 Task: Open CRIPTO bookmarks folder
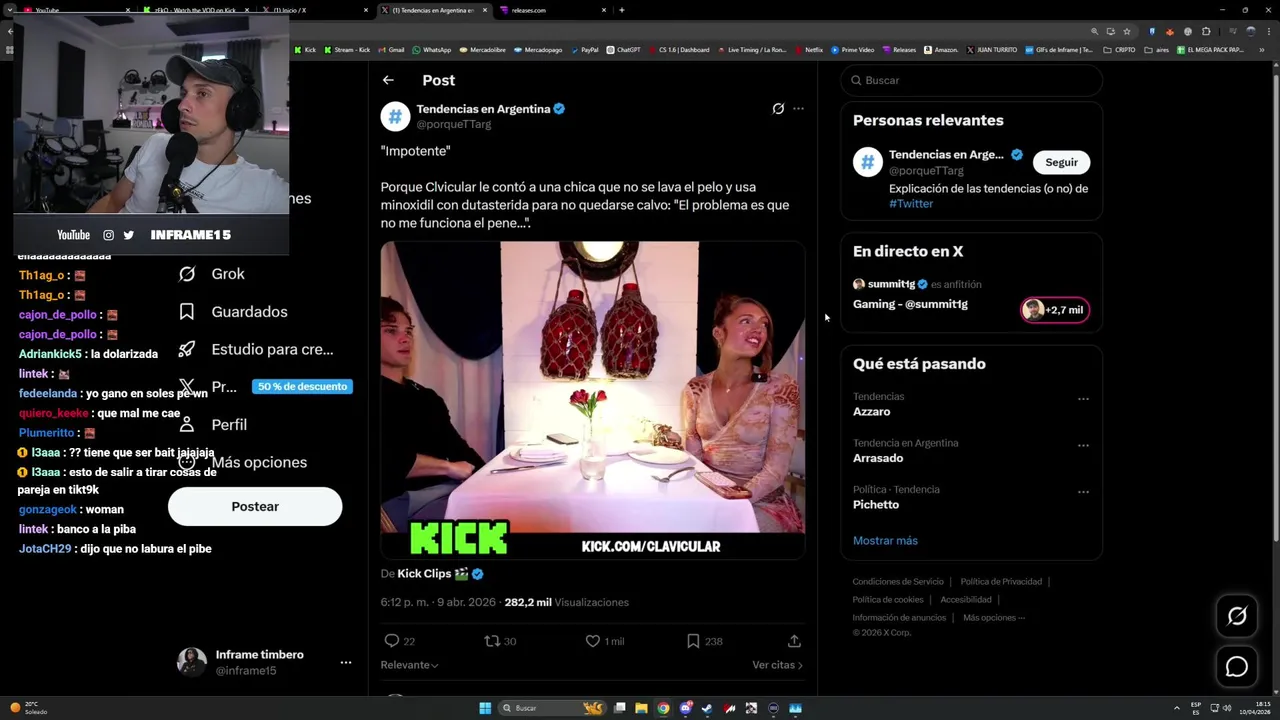(x=1119, y=50)
